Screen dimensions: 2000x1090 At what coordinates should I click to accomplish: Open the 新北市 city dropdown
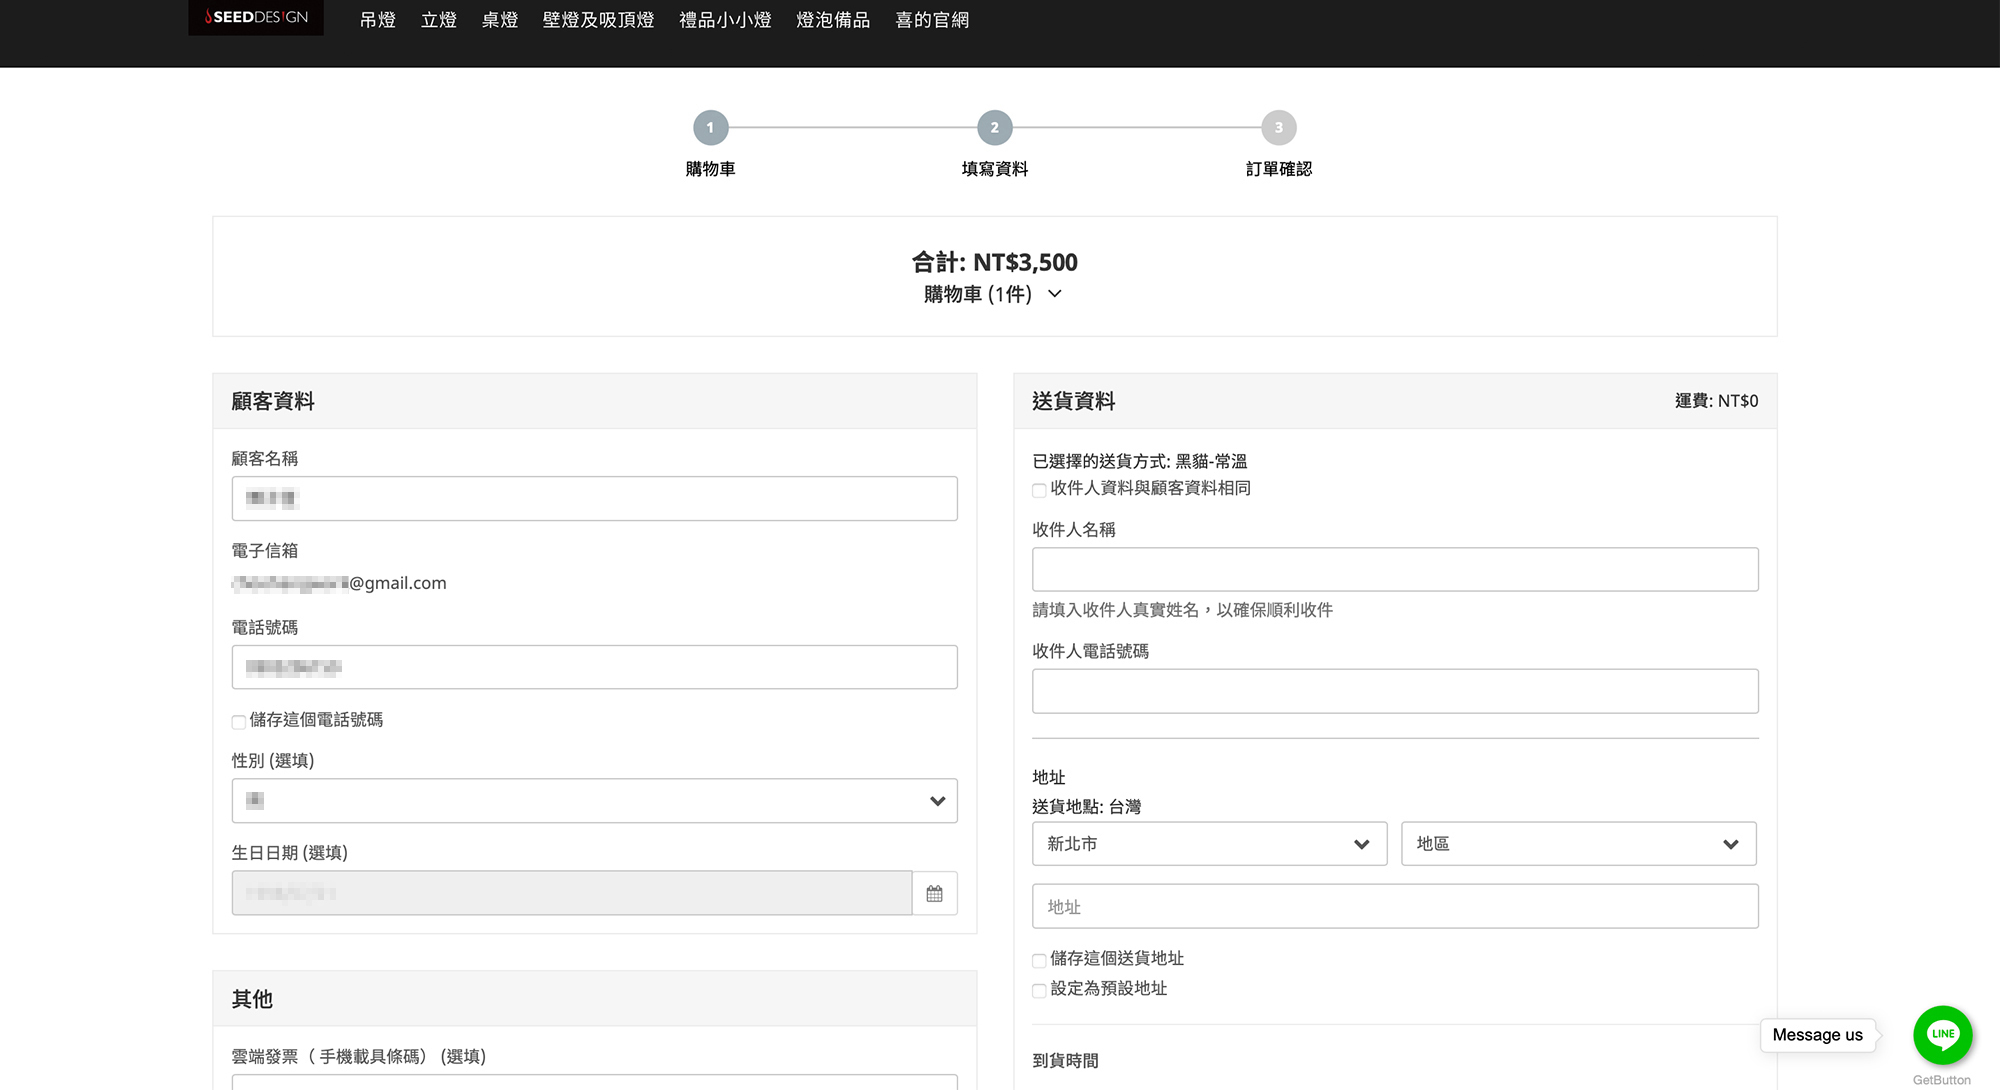coord(1209,844)
